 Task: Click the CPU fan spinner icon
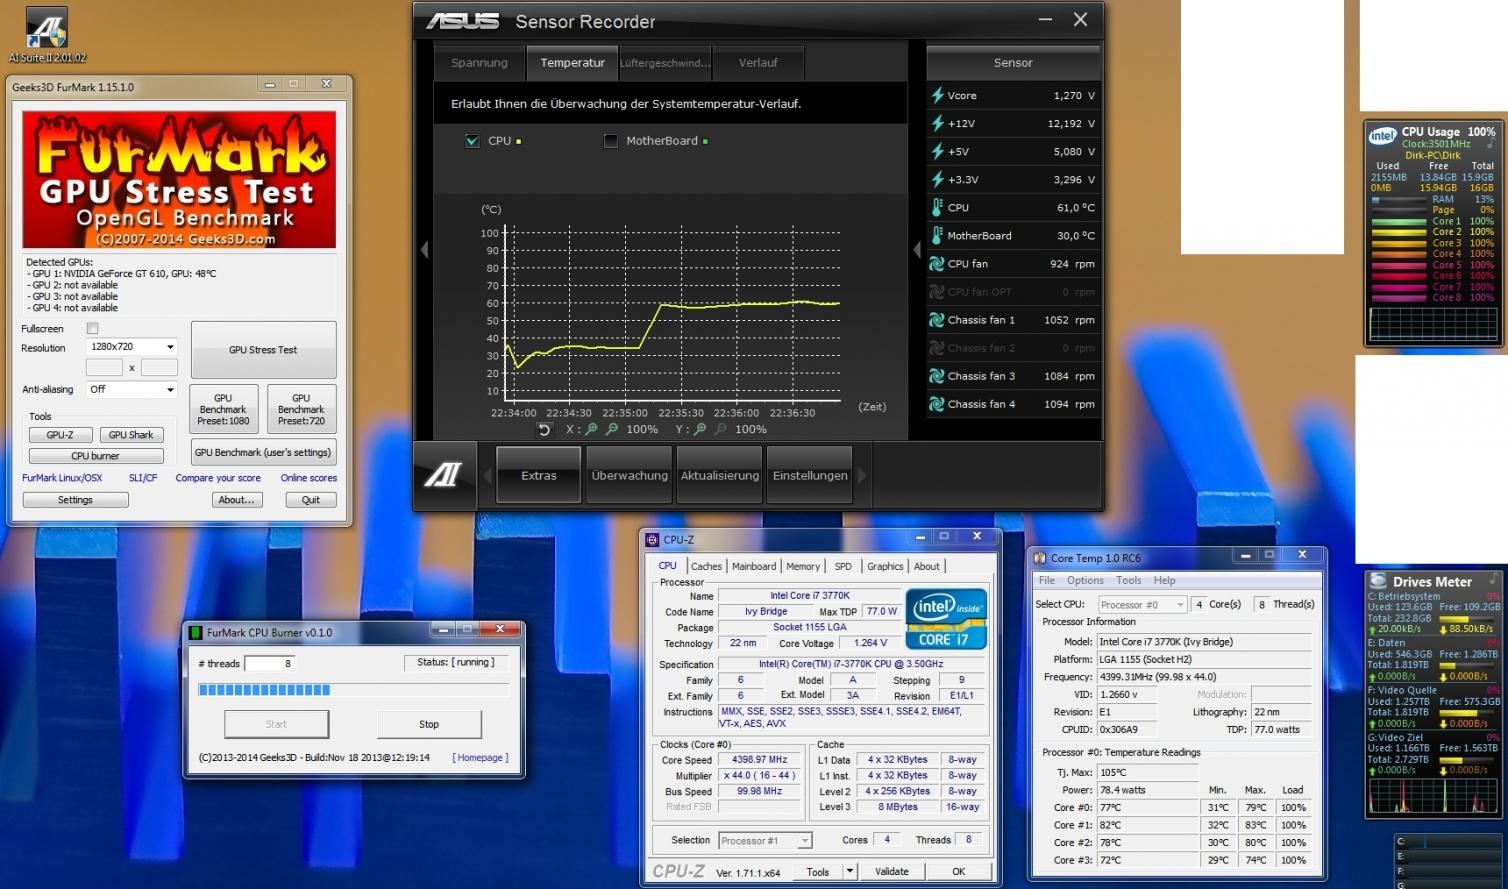(937, 264)
